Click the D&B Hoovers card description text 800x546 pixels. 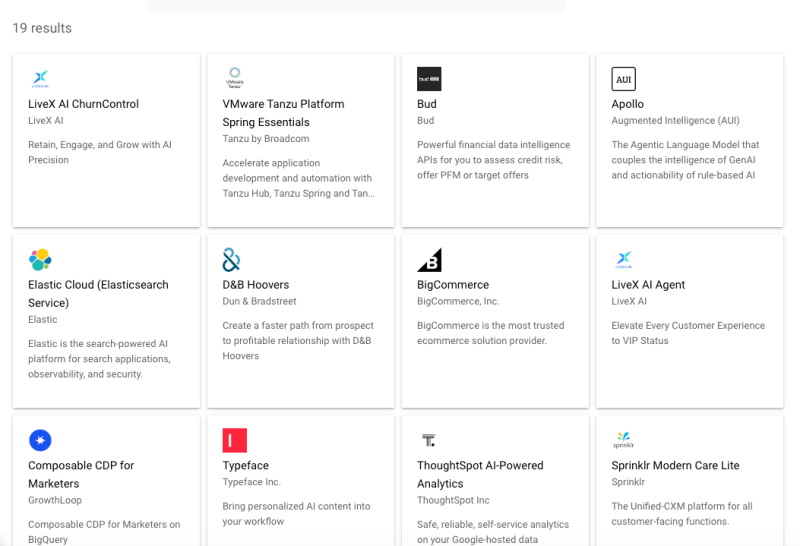298,341
